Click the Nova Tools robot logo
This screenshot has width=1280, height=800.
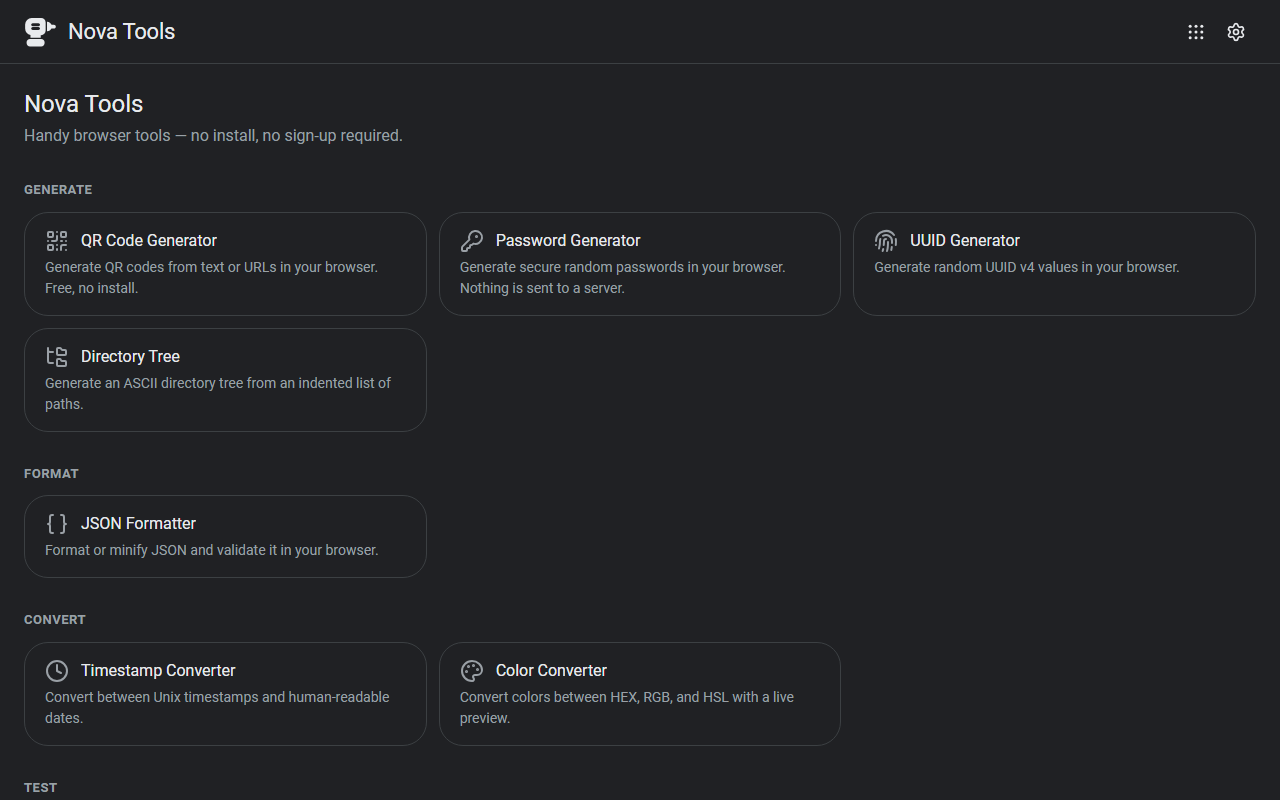pos(40,32)
